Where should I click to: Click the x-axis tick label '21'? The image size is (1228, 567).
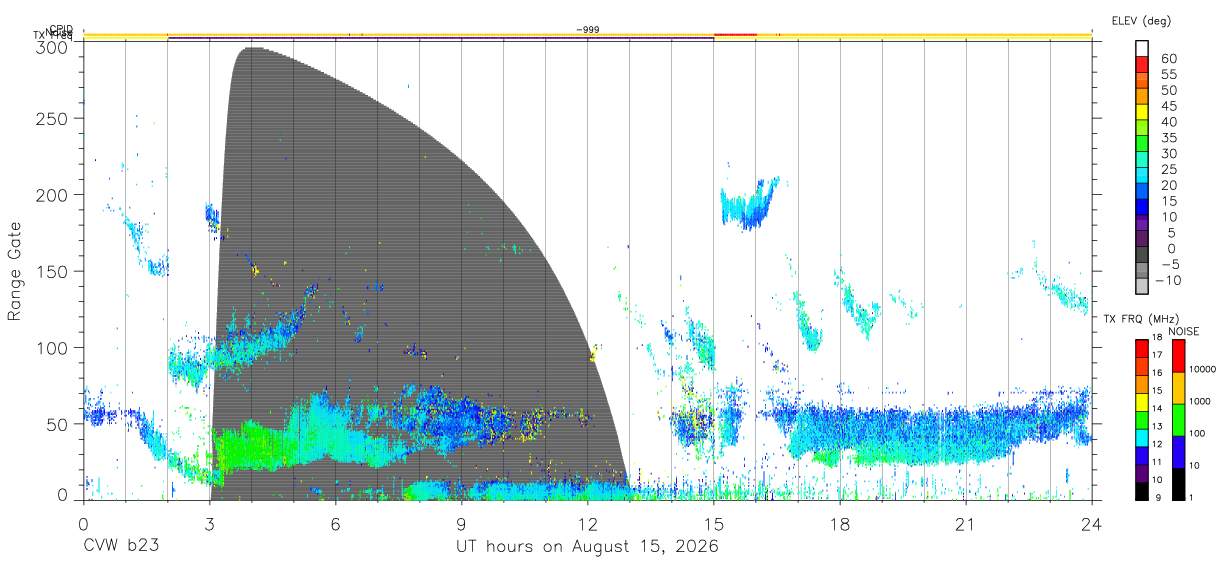click(966, 524)
